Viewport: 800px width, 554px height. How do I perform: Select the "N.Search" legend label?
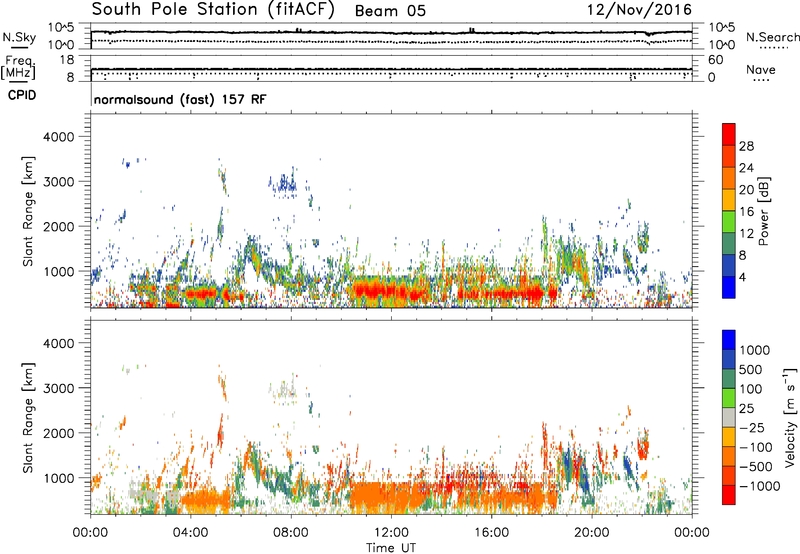point(772,37)
